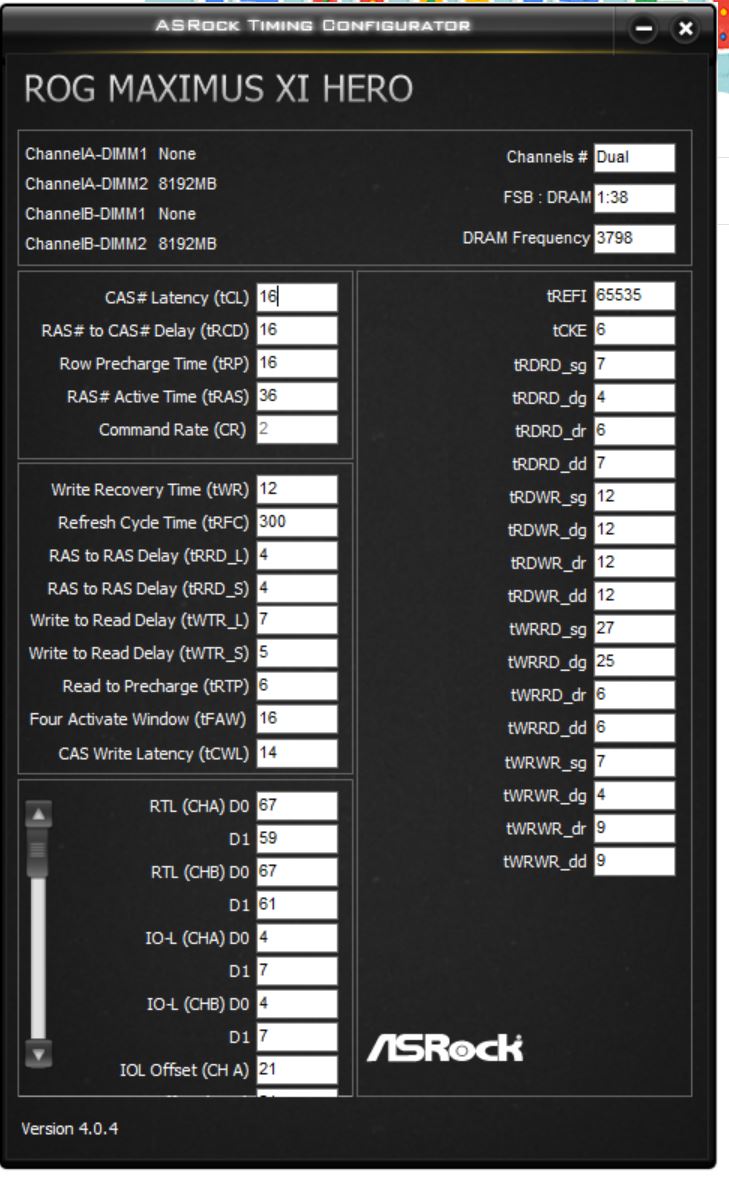Focus the tRDRD_sg field
729x1183 pixels.
(x=634, y=365)
